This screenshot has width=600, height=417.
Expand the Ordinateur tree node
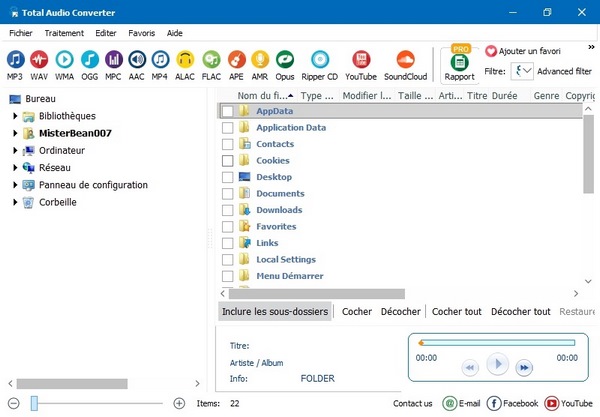click(15, 150)
